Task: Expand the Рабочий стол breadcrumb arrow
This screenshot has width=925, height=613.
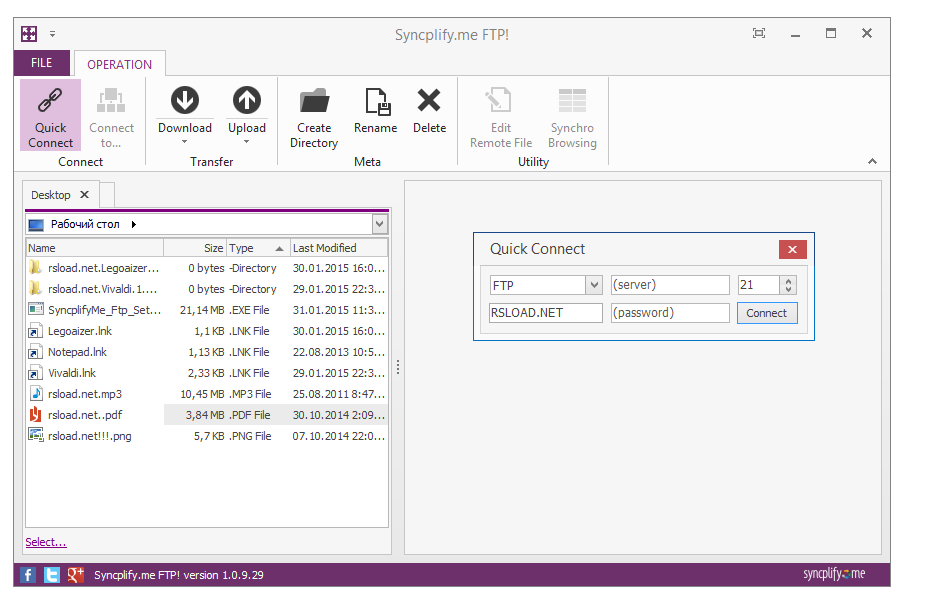Action: pos(134,224)
